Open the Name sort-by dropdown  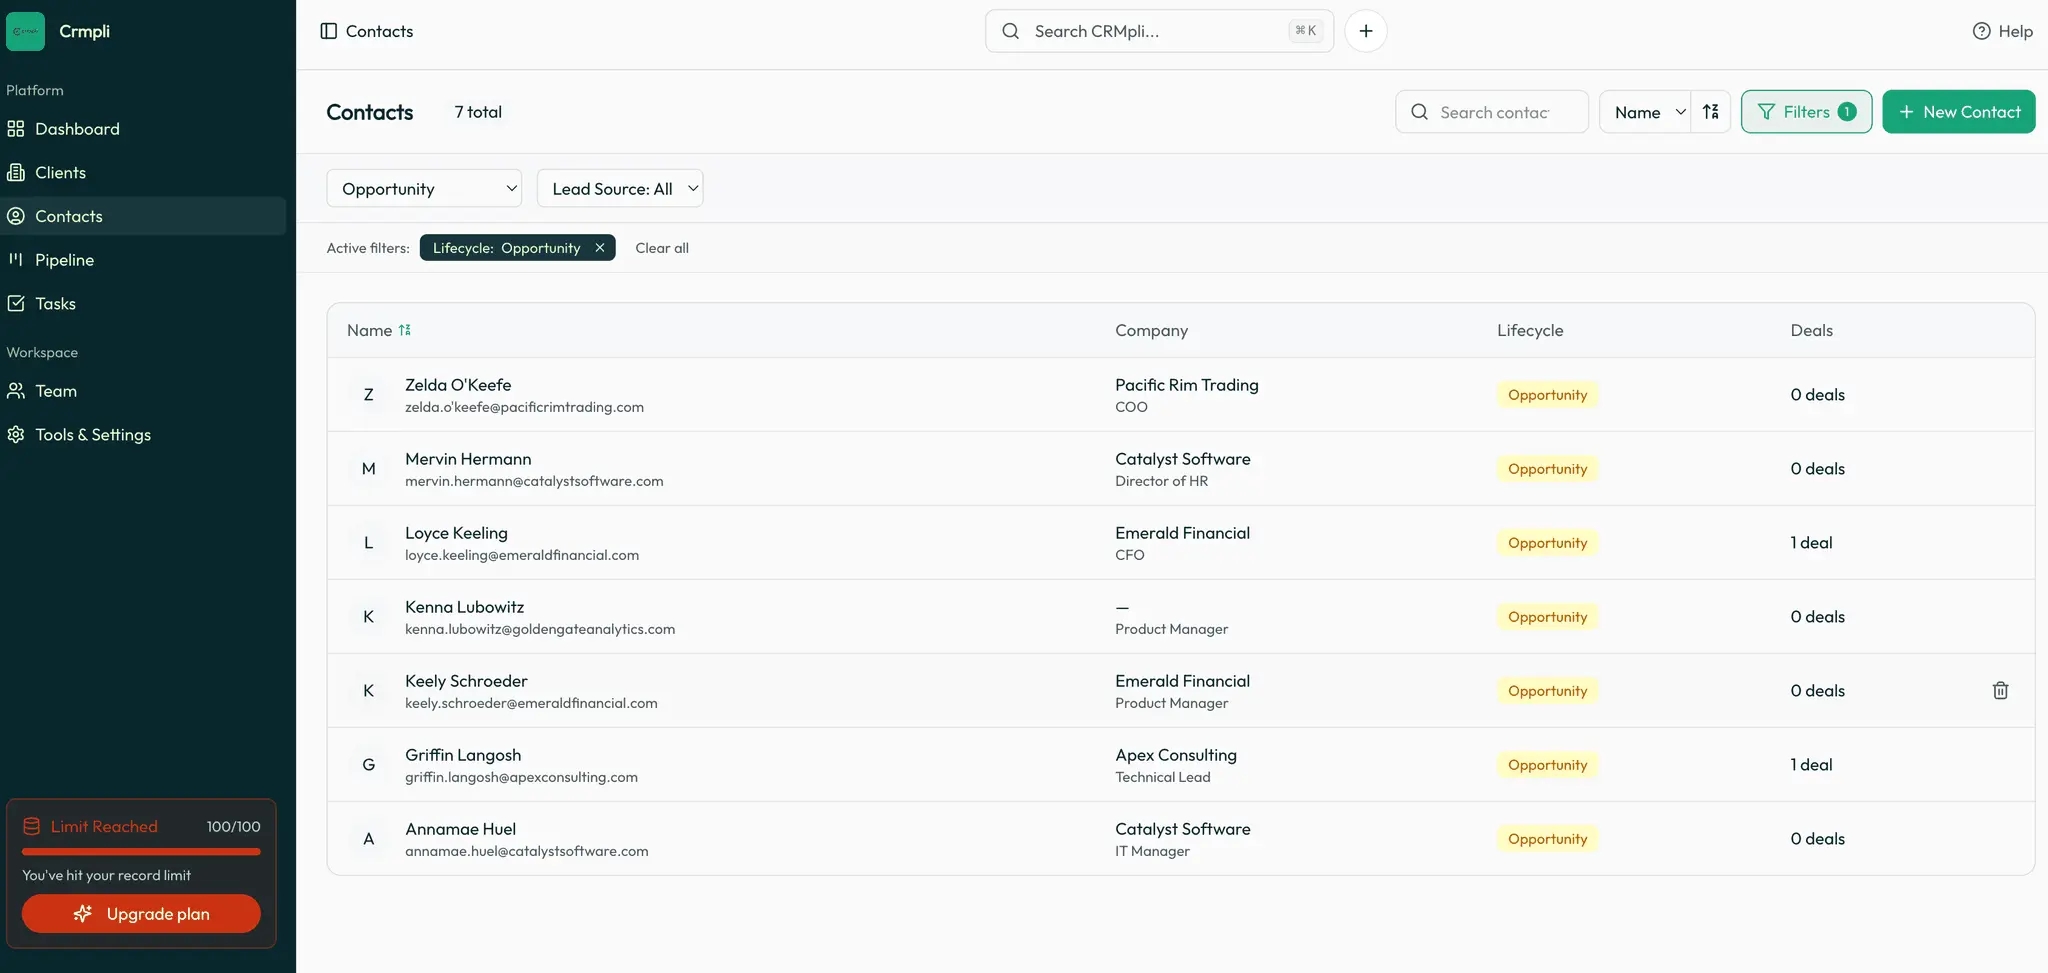tap(1646, 112)
